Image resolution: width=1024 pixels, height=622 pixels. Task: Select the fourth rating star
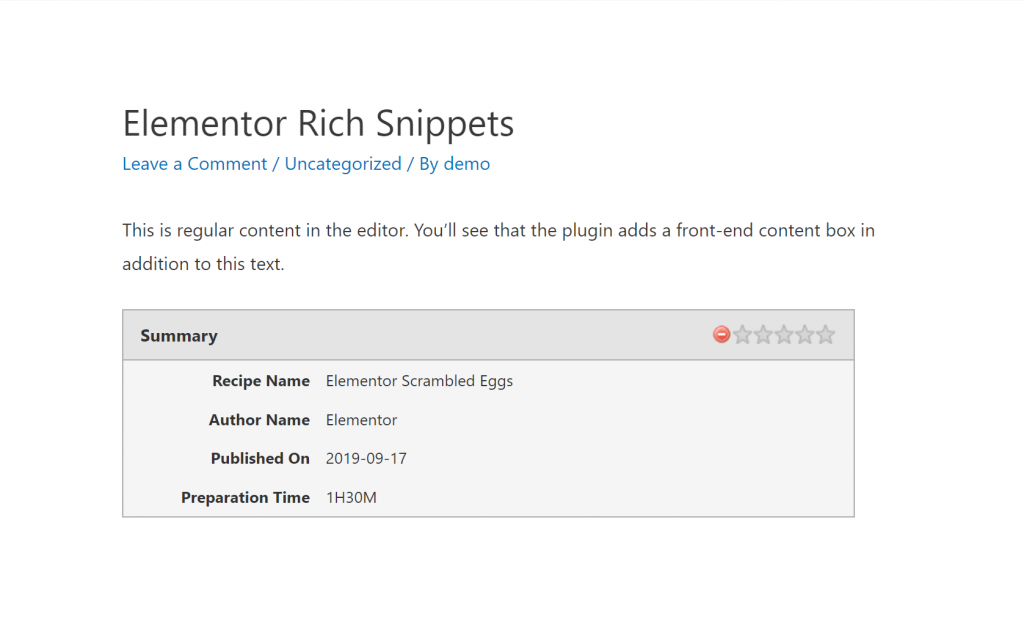click(x=805, y=335)
